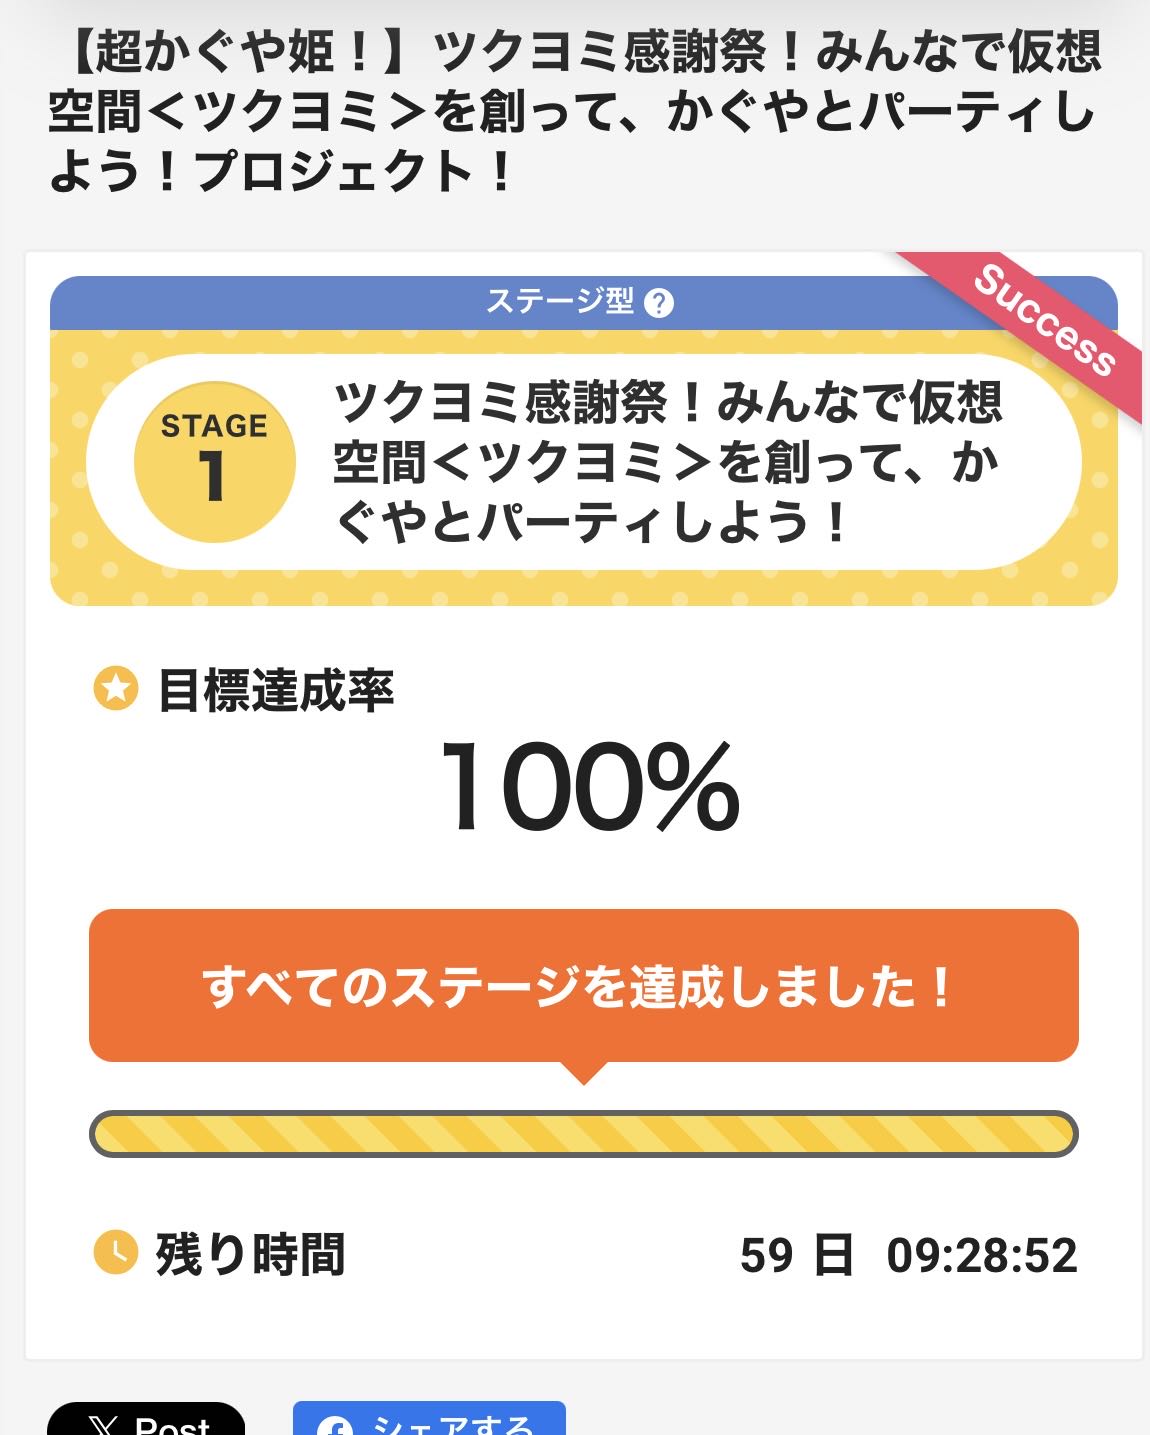
Task: Click the 残り時間 label text
Action: (250, 1254)
